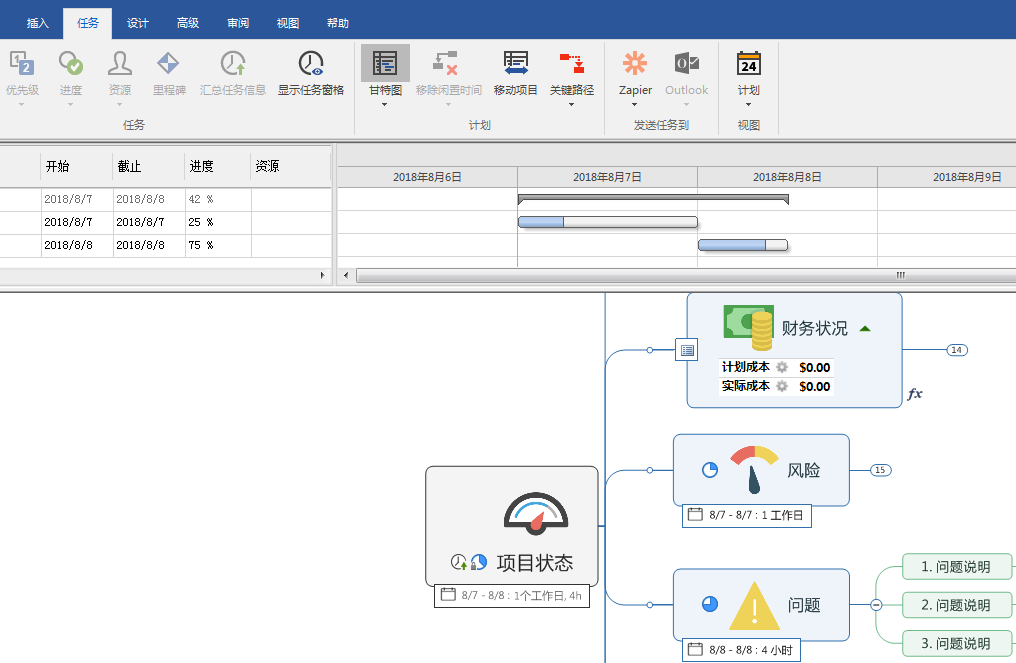Image resolution: width=1016 pixels, height=663 pixels.
Task: Click the 计划 calendar view icon
Action: (x=750, y=62)
